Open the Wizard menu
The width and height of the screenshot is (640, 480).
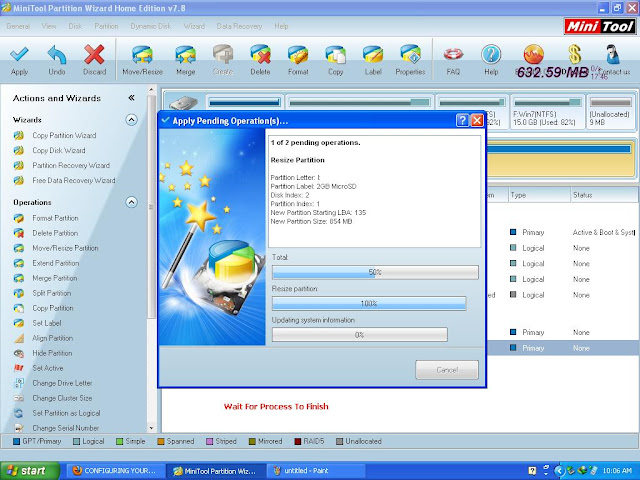click(x=194, y=26)
